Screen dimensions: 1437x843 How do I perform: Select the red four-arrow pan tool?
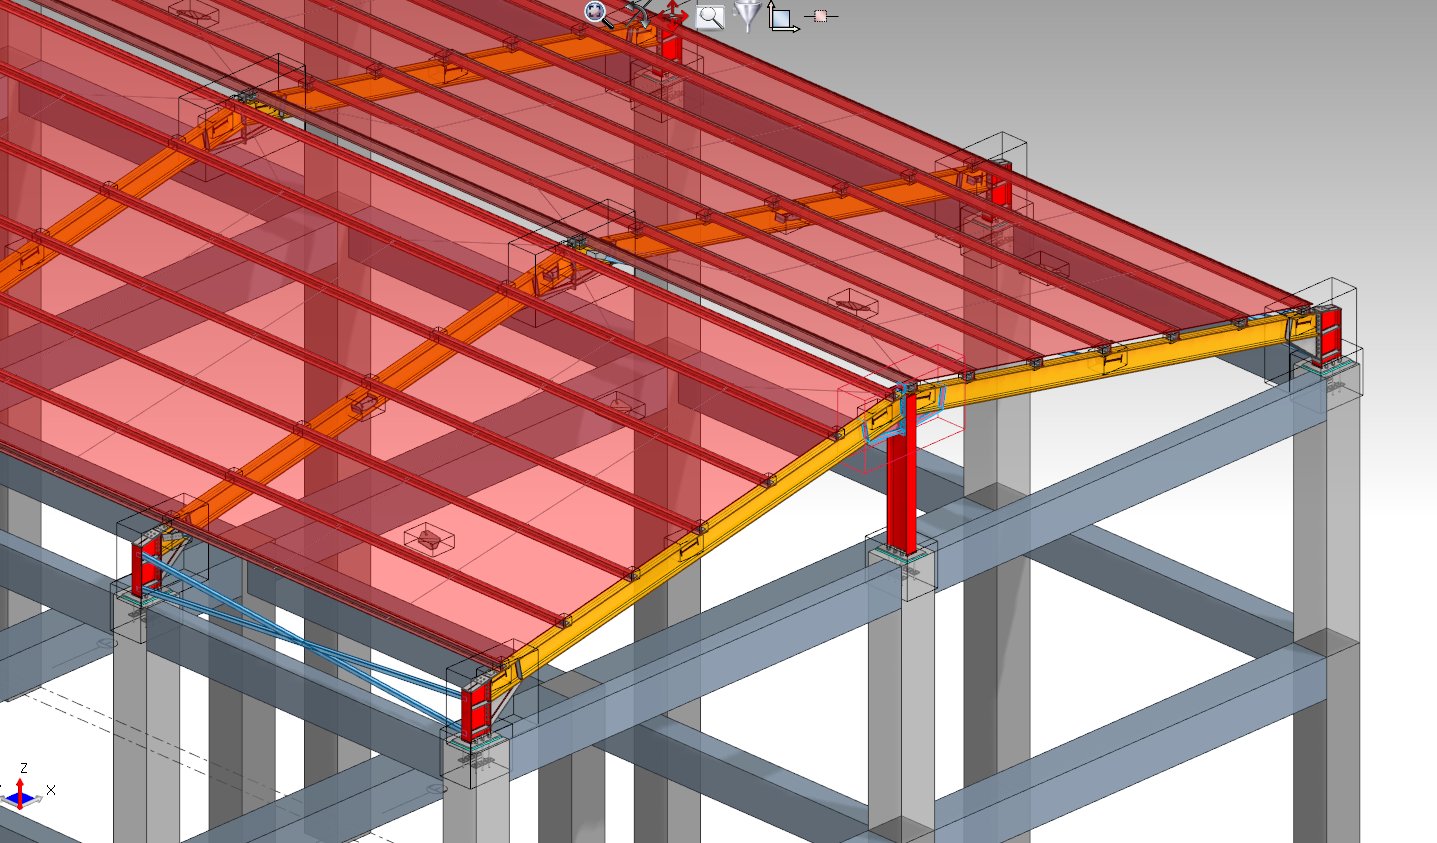click(x=674, y=14)
